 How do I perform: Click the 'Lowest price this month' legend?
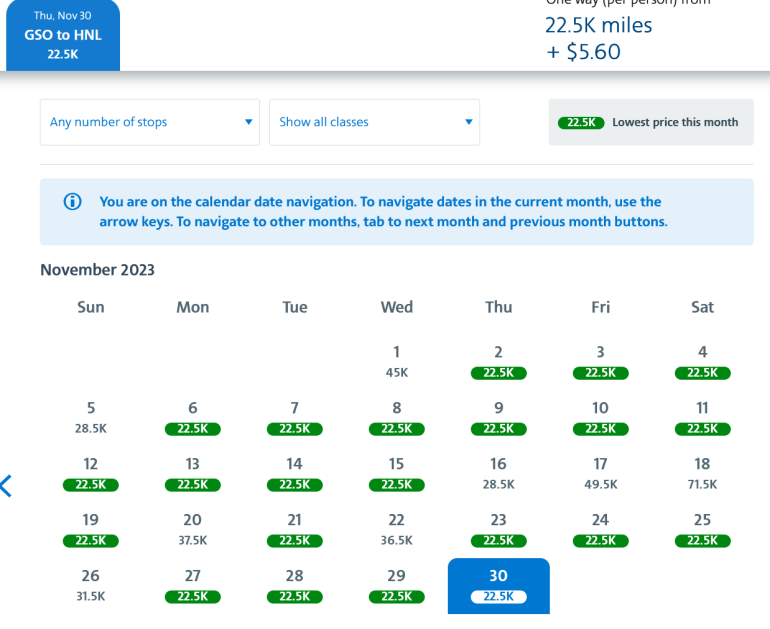pyautogui.click(x=650, y=122)
